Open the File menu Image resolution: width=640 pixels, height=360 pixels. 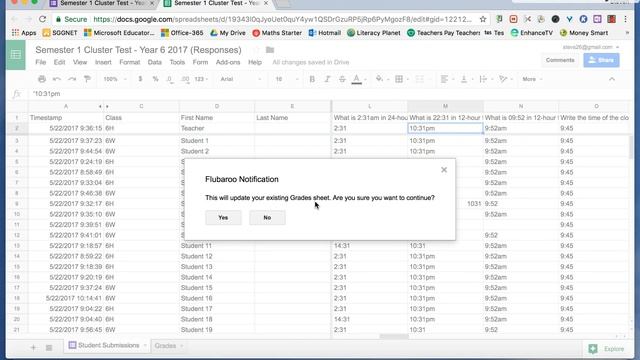[x=40, y=62]
